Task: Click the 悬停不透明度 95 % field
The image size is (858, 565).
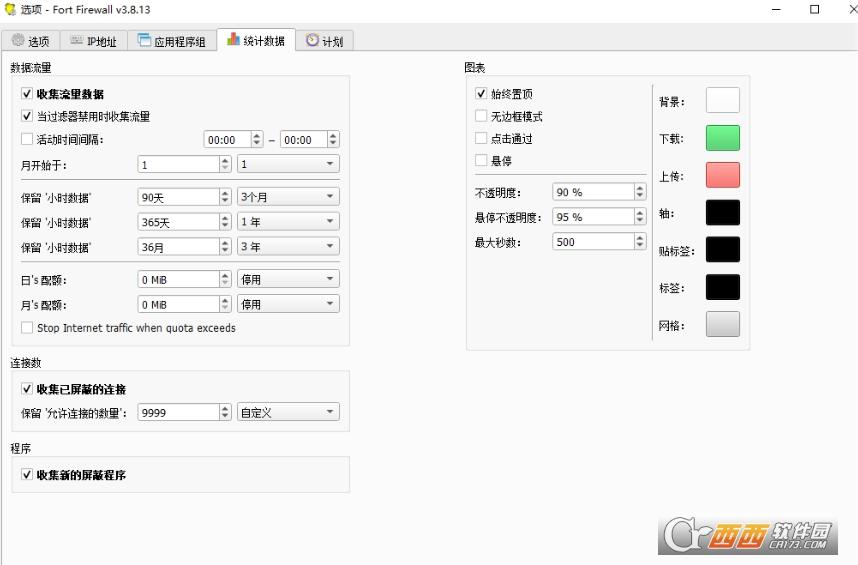Action: tap(593, 217)
